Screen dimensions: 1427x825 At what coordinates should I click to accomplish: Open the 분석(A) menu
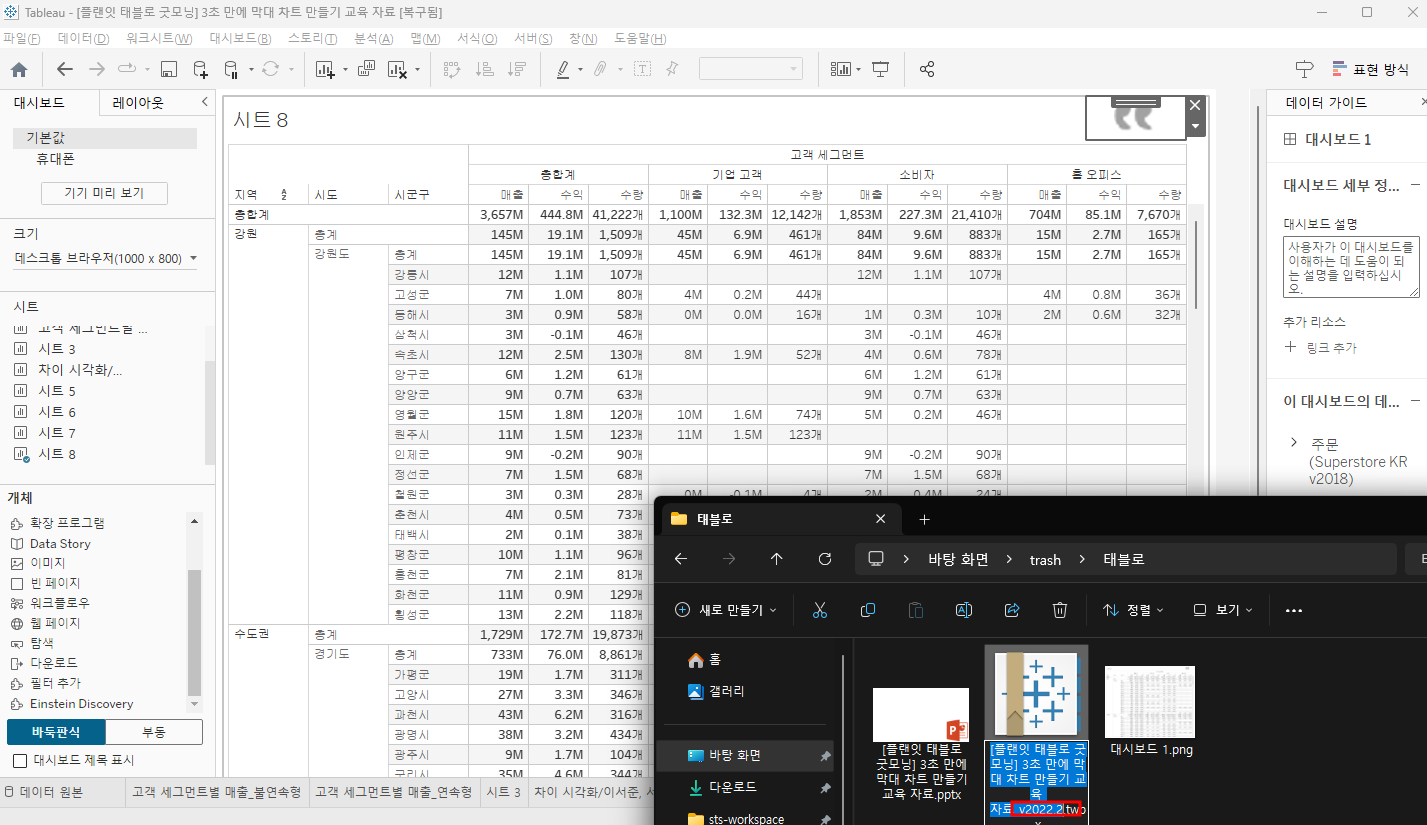(373, 38)
